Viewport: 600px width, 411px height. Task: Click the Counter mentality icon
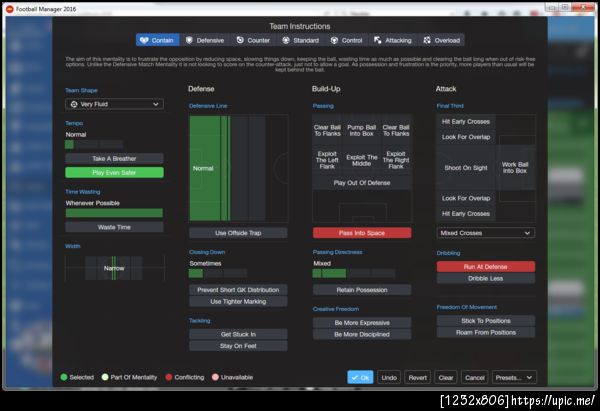(x=240, y=40)
